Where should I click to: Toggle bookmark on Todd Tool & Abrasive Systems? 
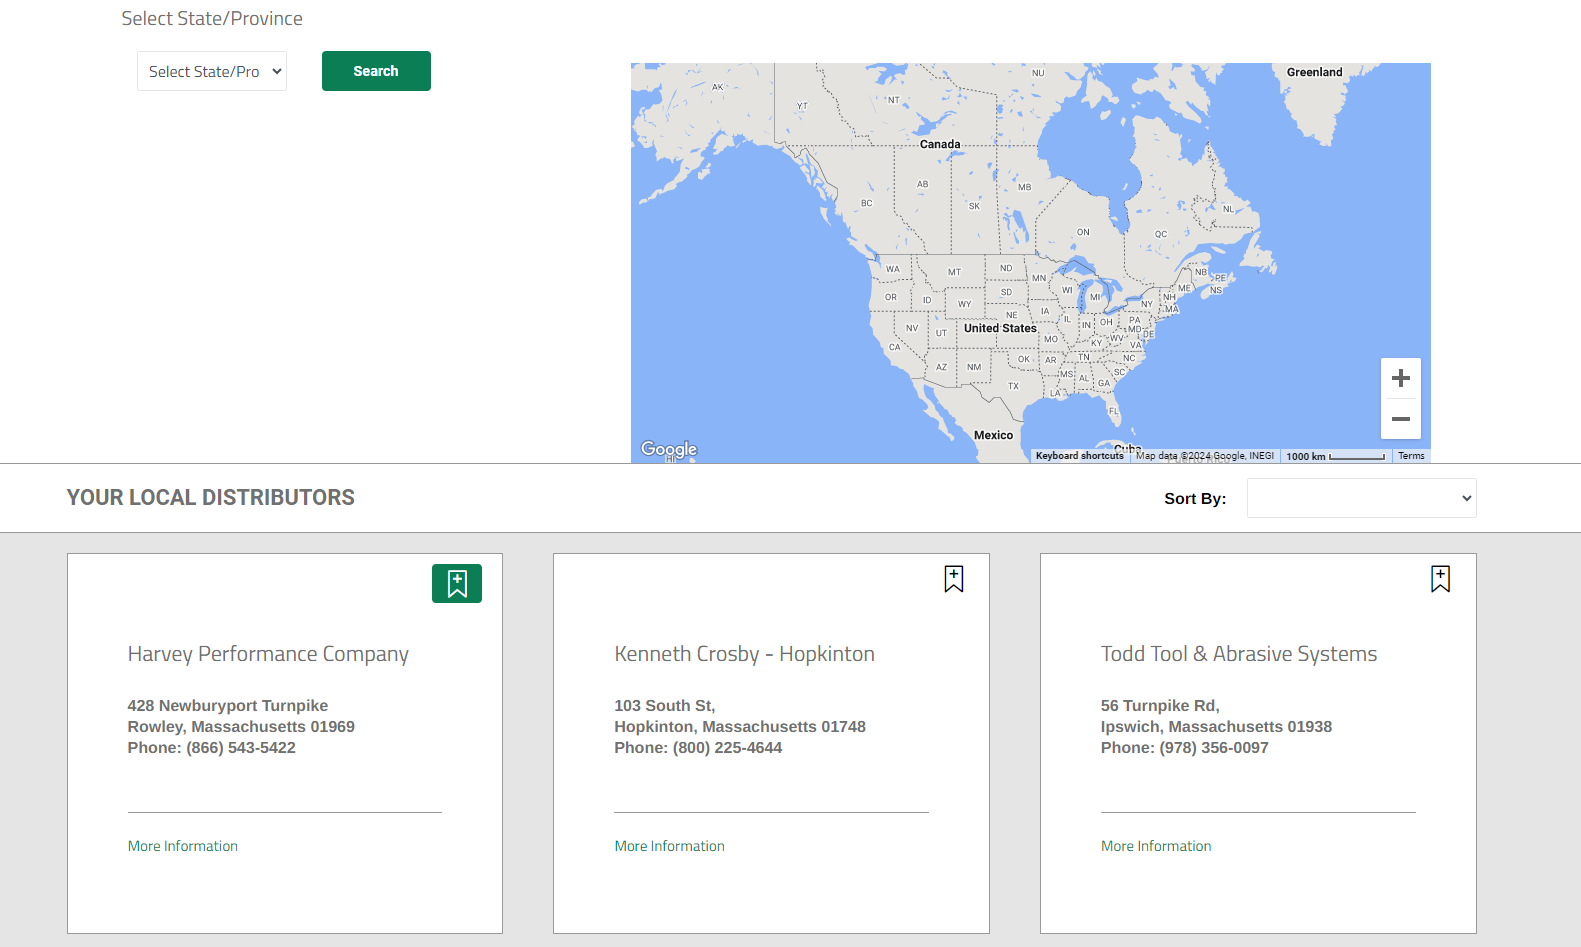pyautogui.click(x=1440, y=579)
